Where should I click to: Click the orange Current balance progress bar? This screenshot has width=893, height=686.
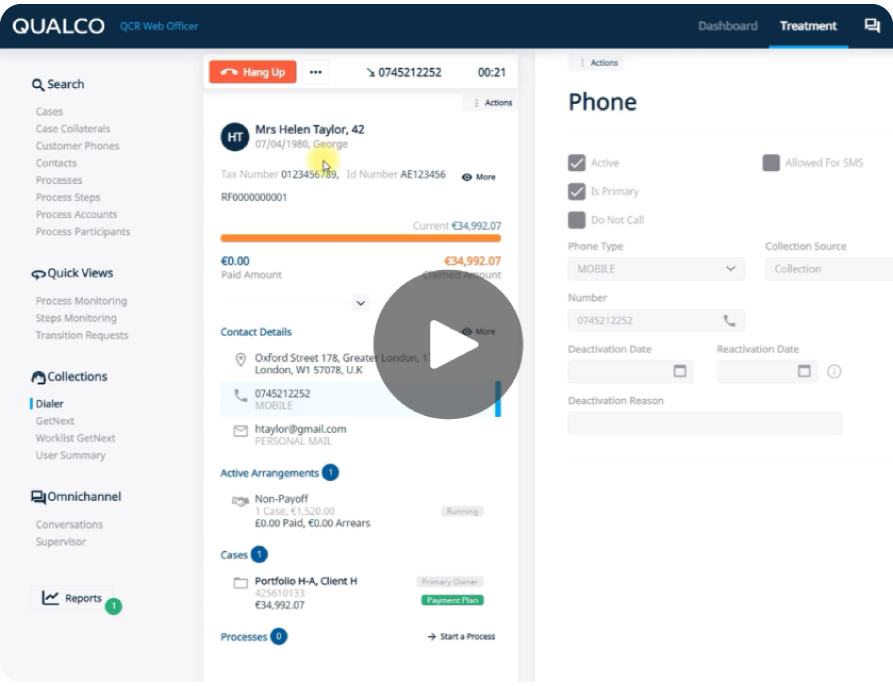(x=360, y=239)
